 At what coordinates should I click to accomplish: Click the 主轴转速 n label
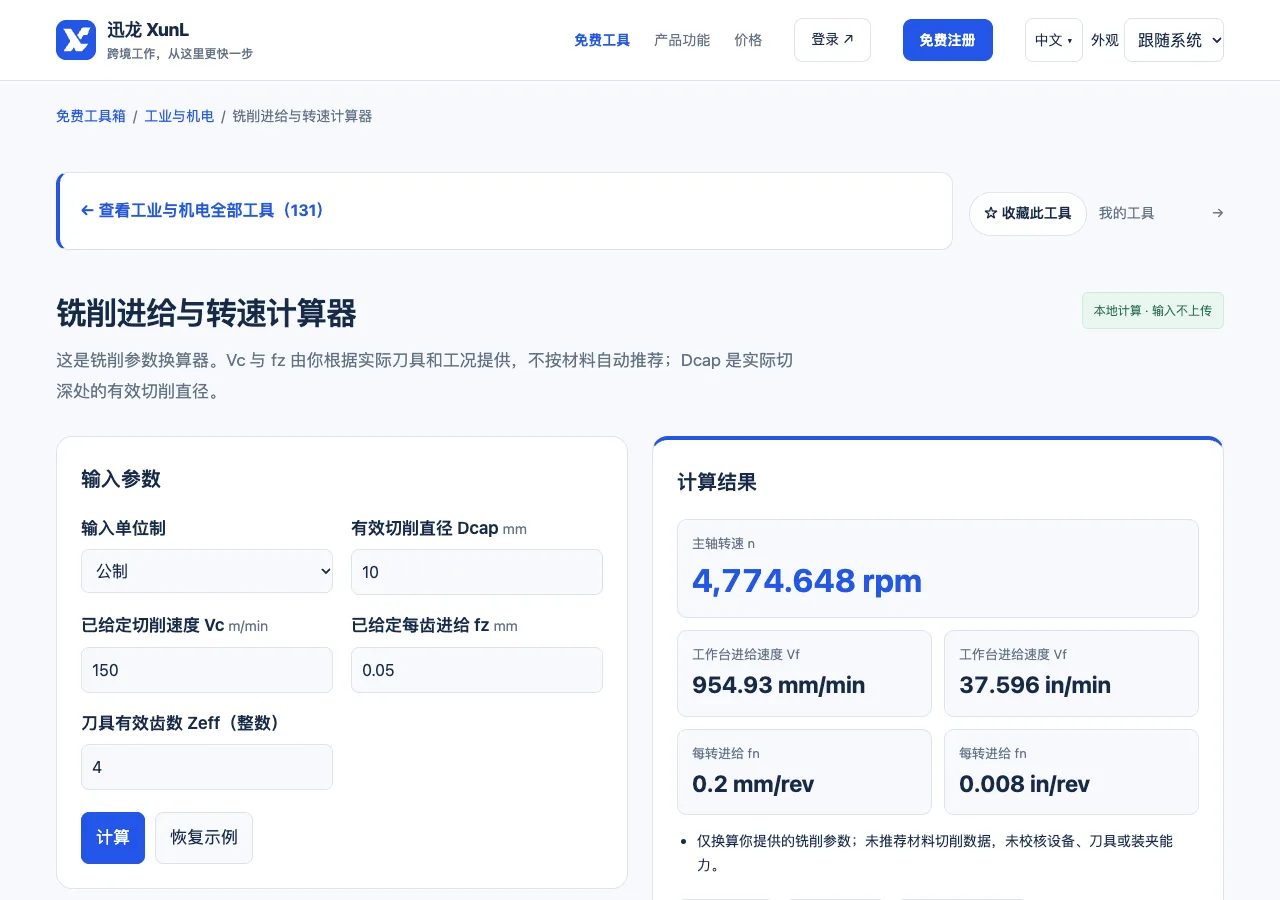(724, 543)
